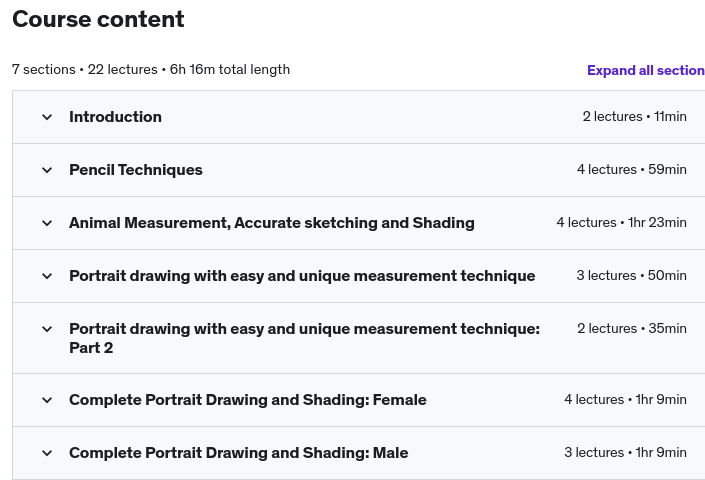The height and width of the screenshot is (480, 705).
Task: Expand chevron for Complete Portrait Male section
Action: tap(47, 453)
